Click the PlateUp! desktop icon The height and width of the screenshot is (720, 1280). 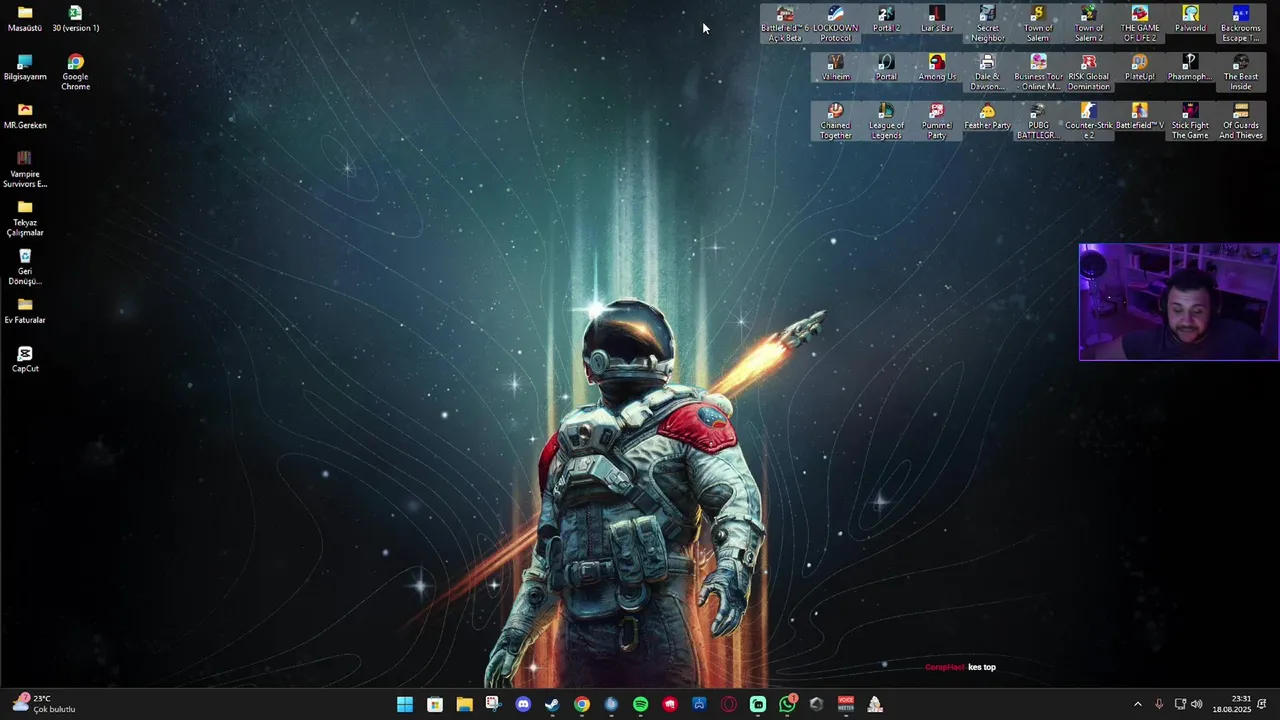click(x=1139, y=68)
